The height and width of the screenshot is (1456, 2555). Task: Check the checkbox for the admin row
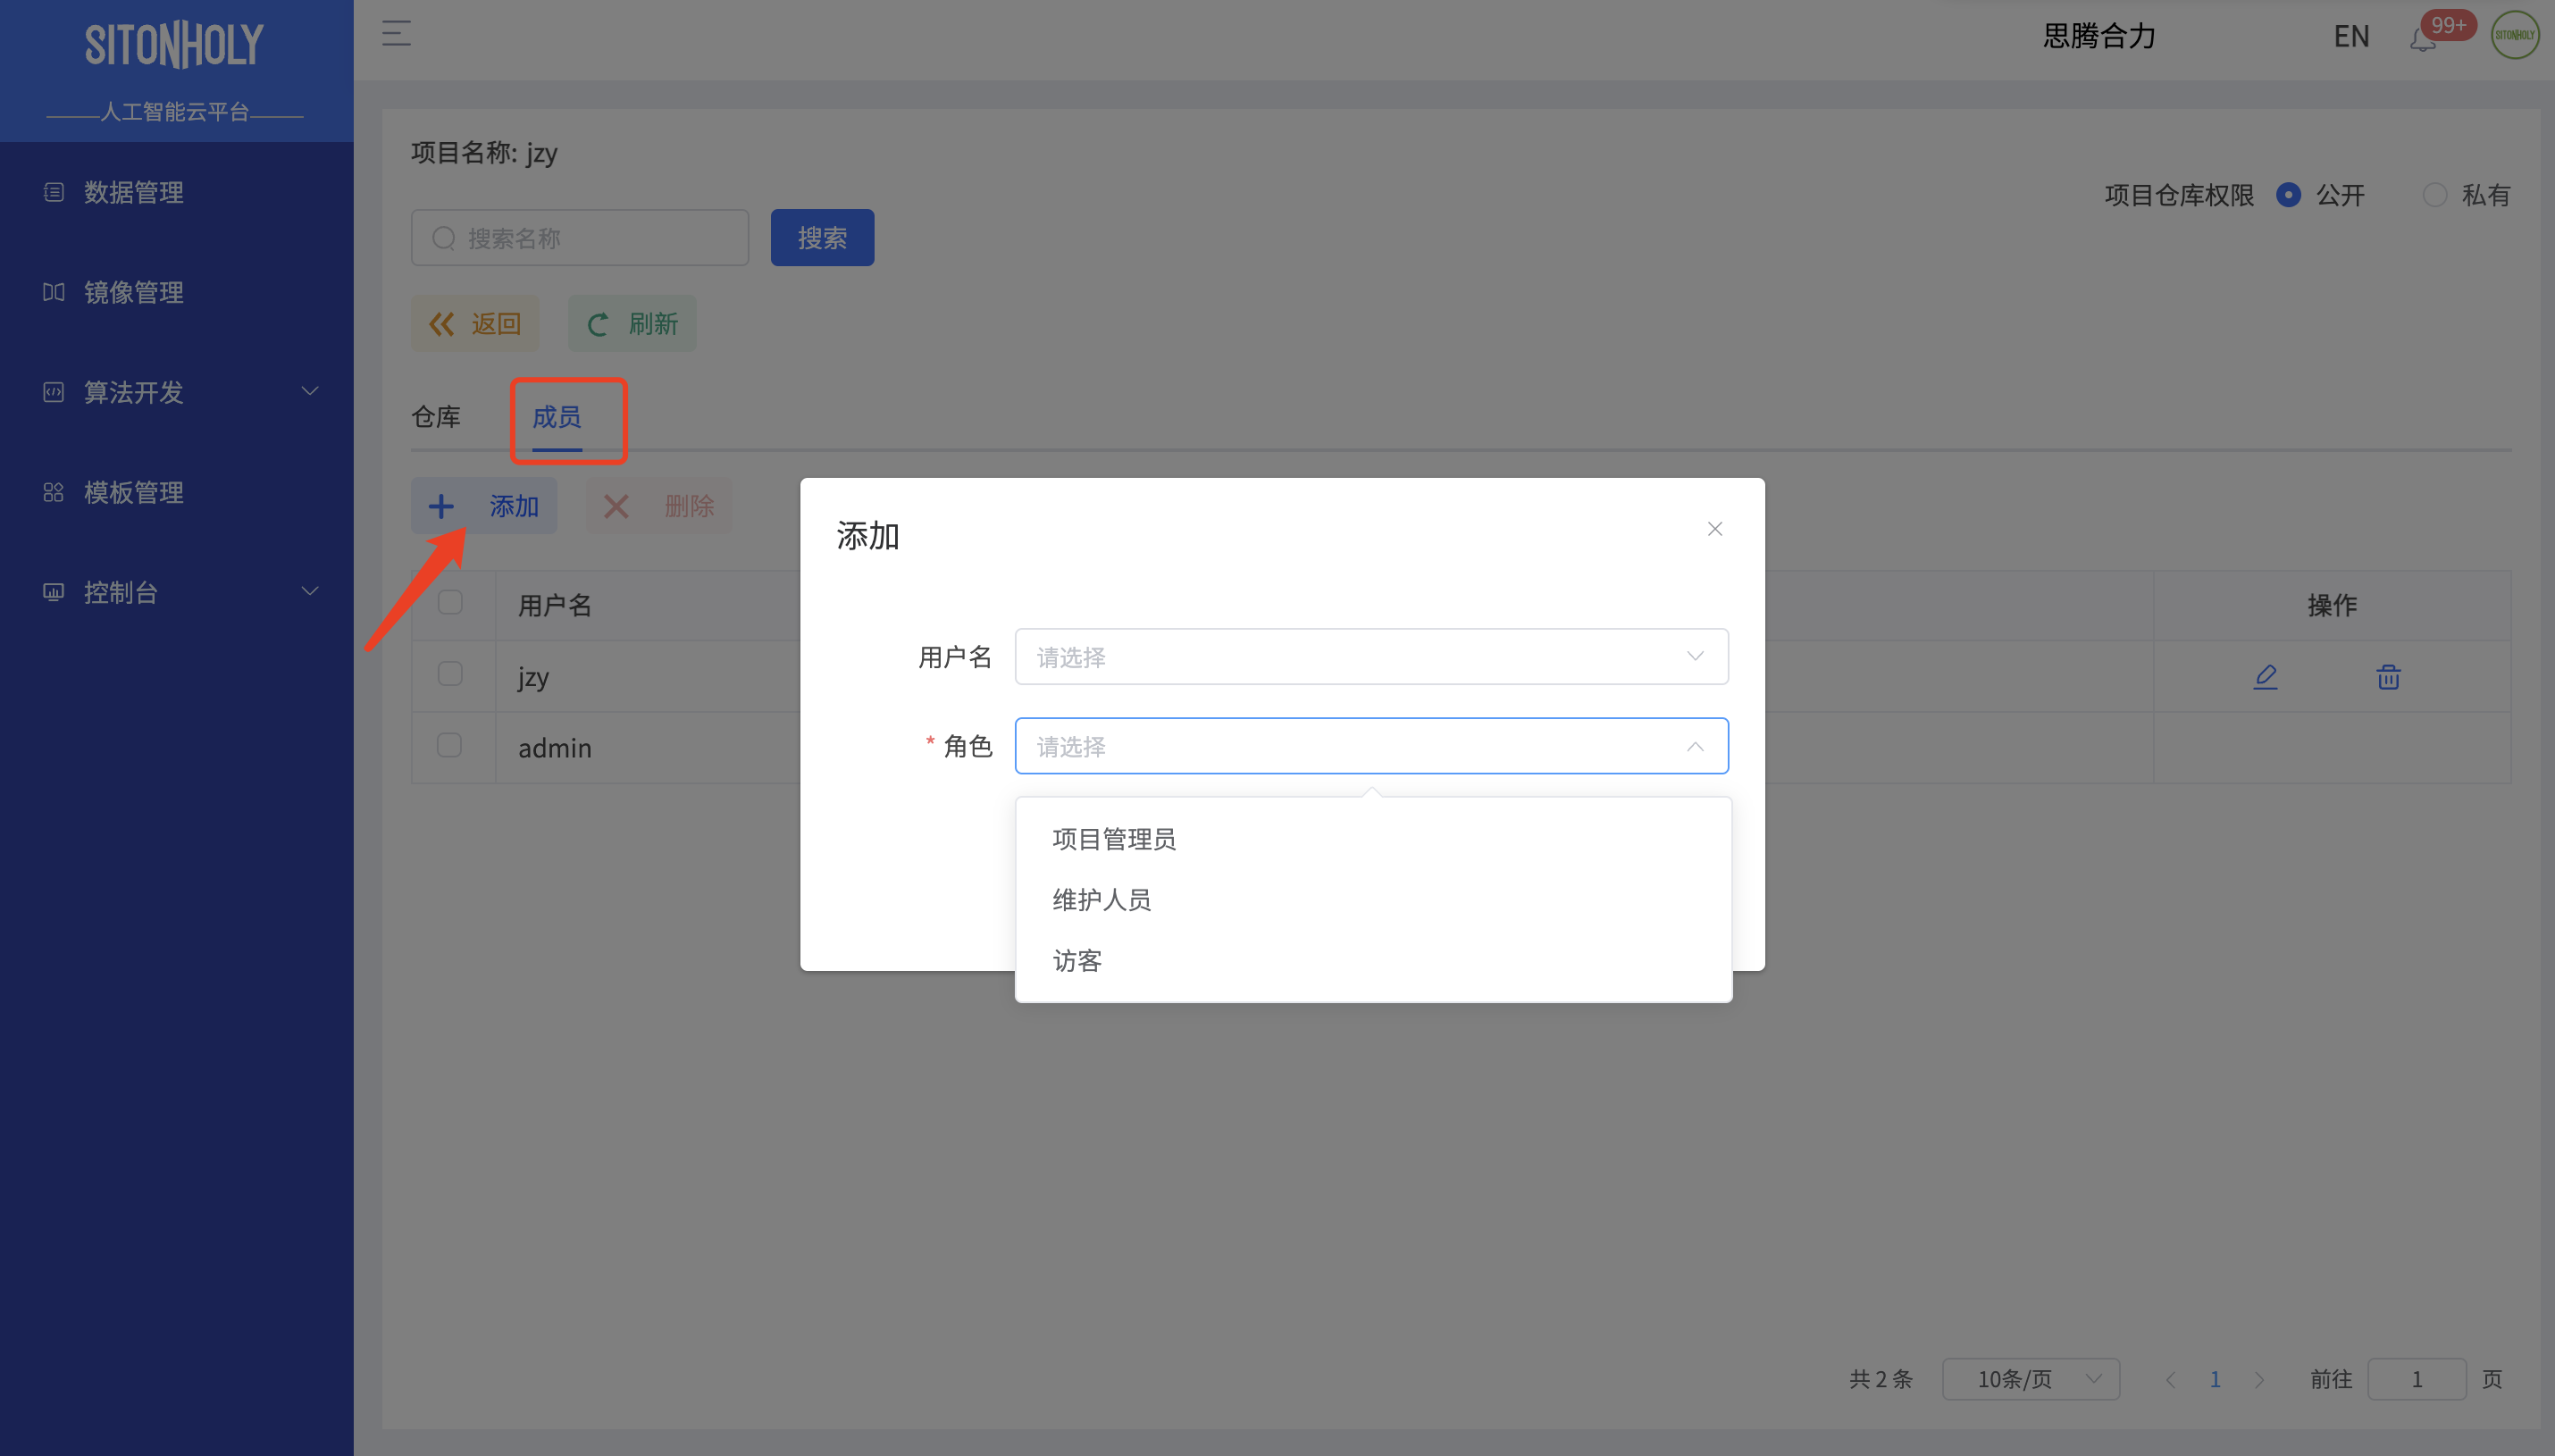coord(450,745)
